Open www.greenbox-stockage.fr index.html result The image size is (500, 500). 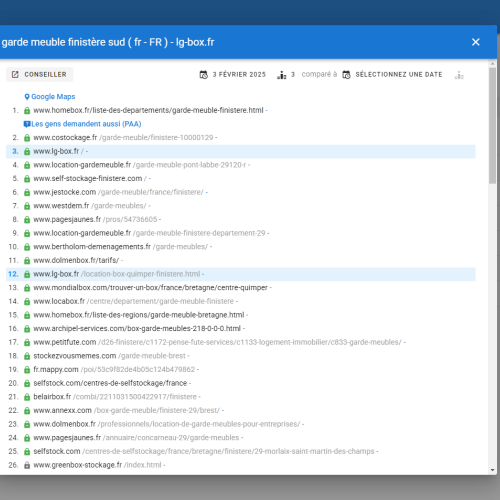(x=97, y=465)
